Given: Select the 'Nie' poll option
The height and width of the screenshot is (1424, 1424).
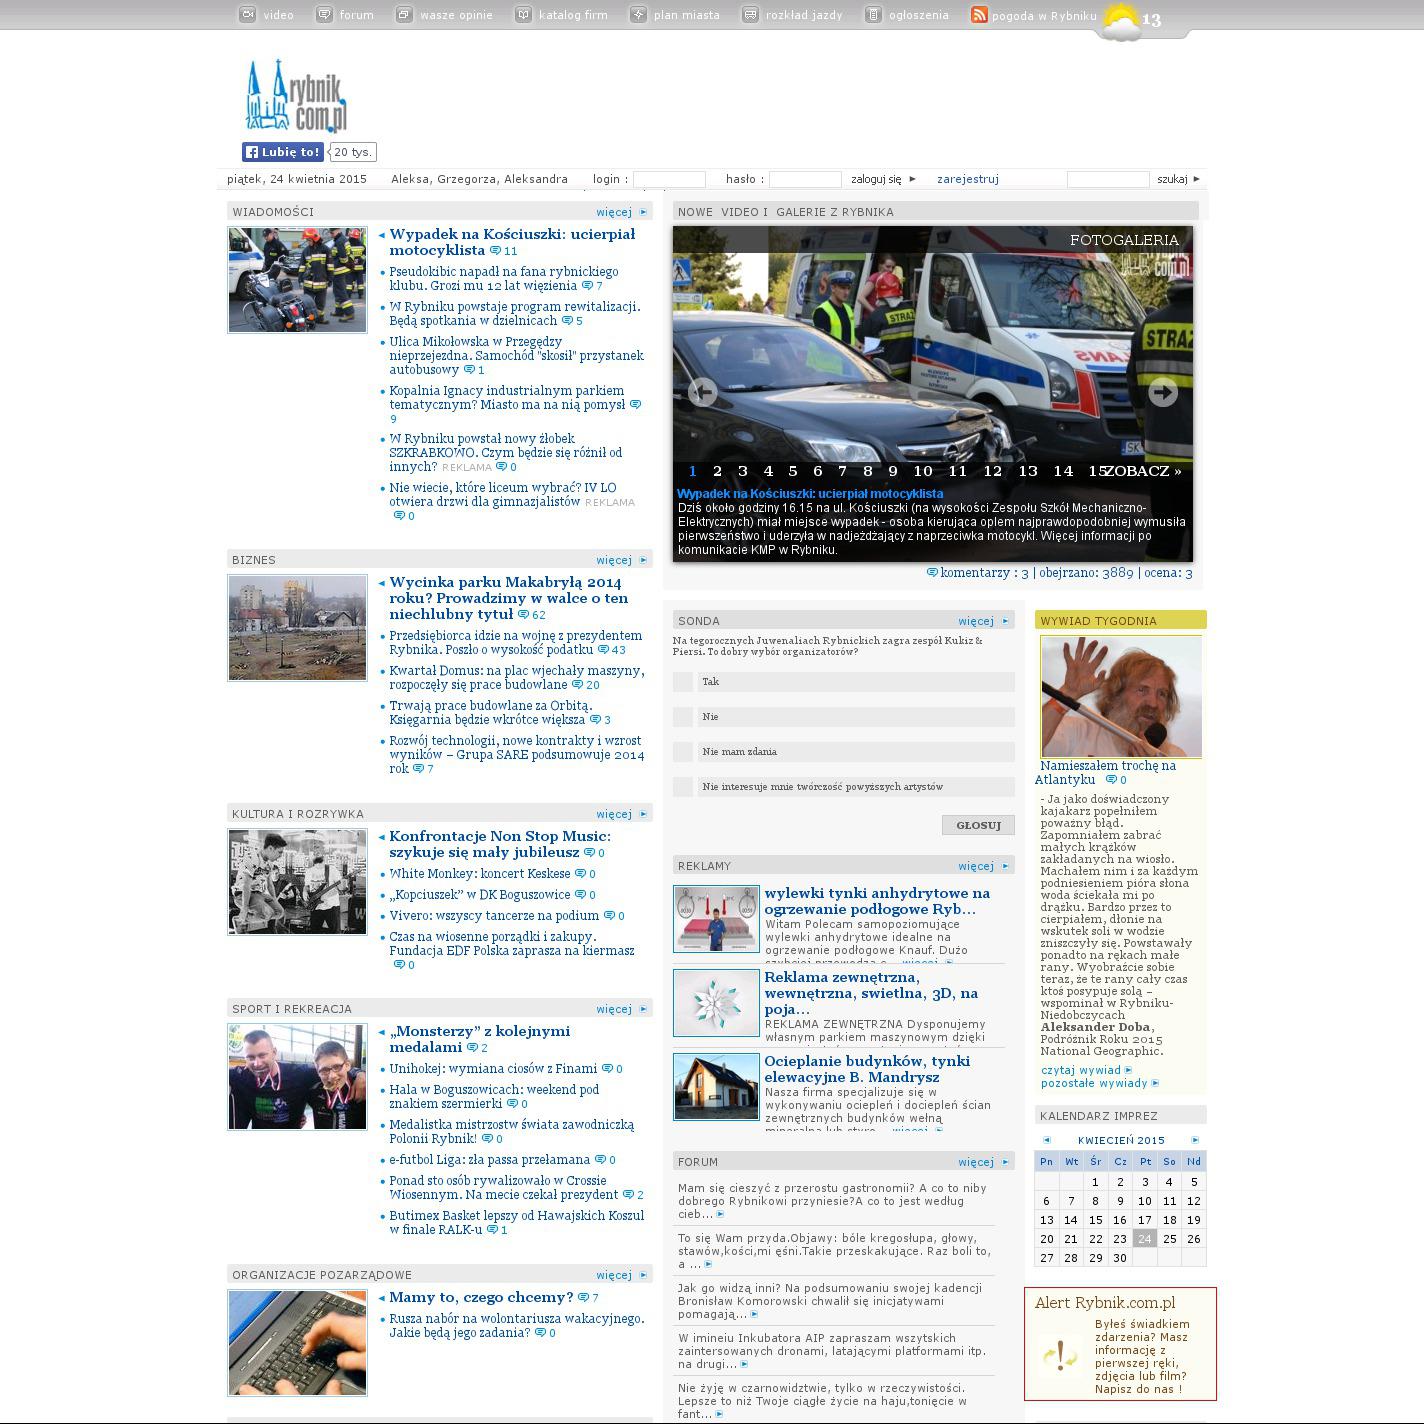Looking at the screenshot, I should 683,717.
